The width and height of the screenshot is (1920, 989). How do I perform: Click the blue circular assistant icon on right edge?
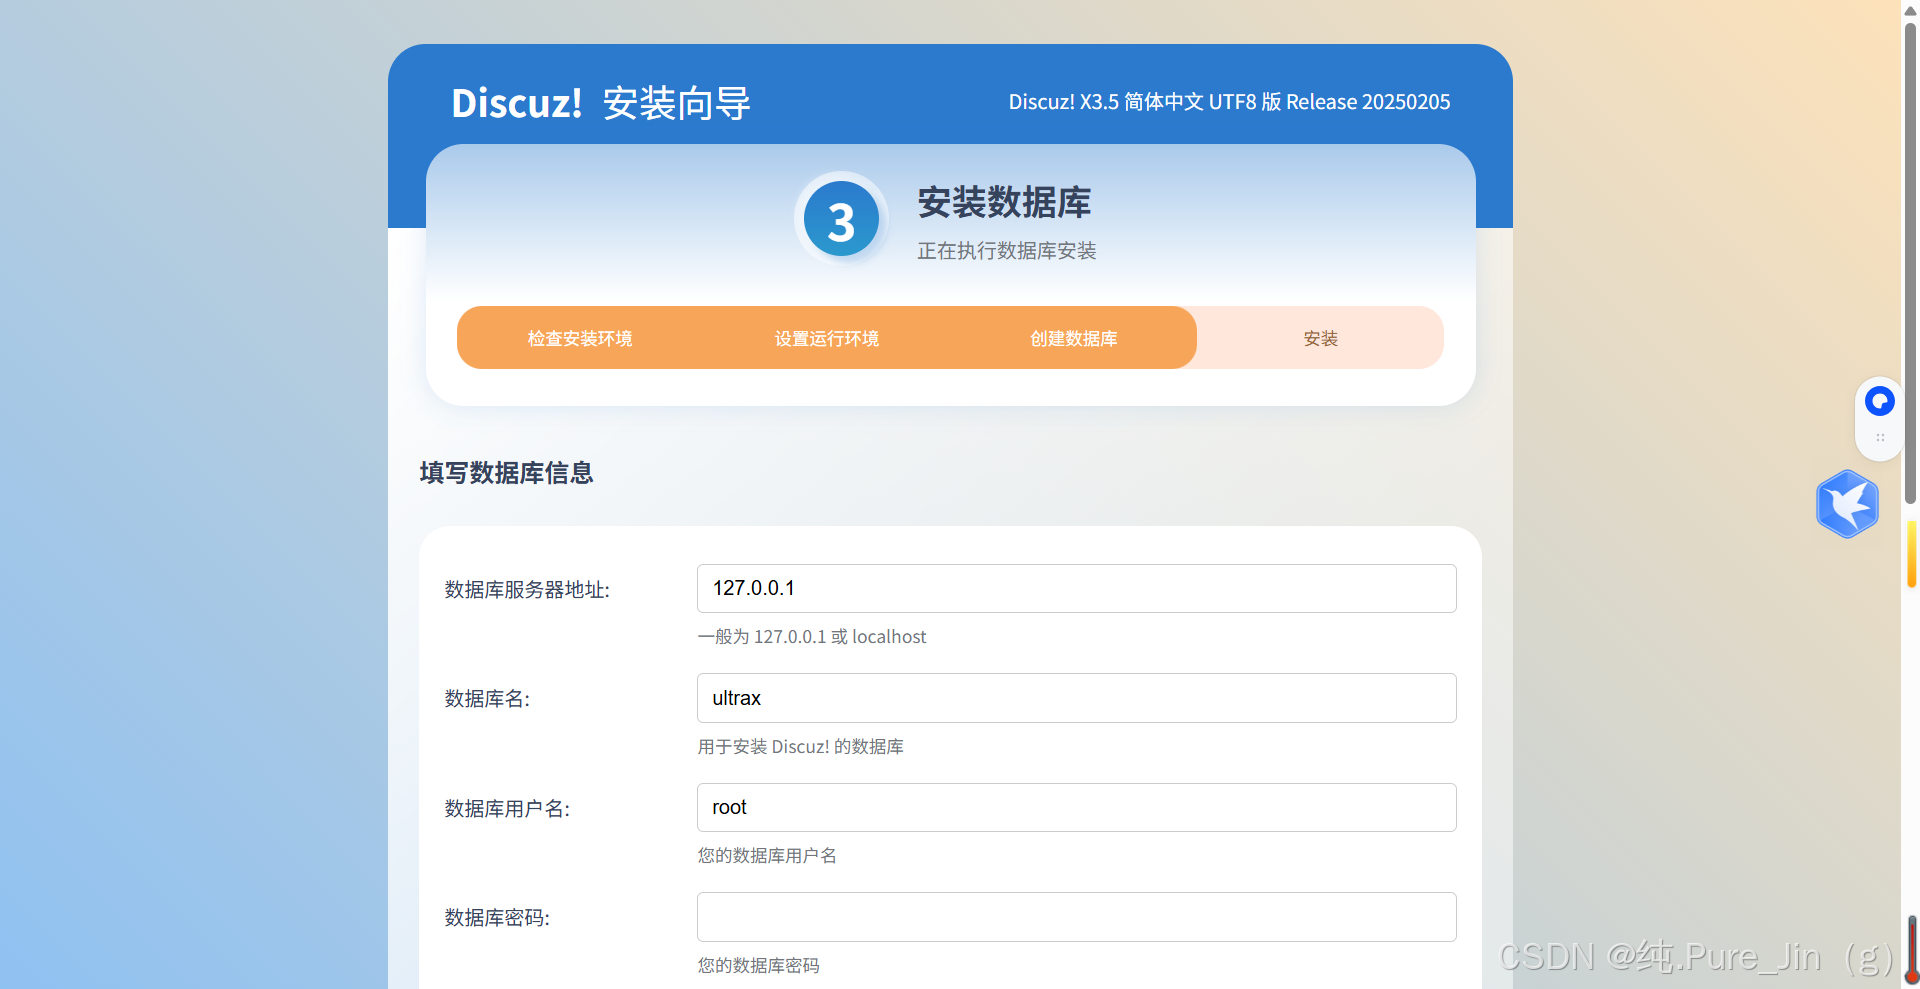[x=1879, y=401]
